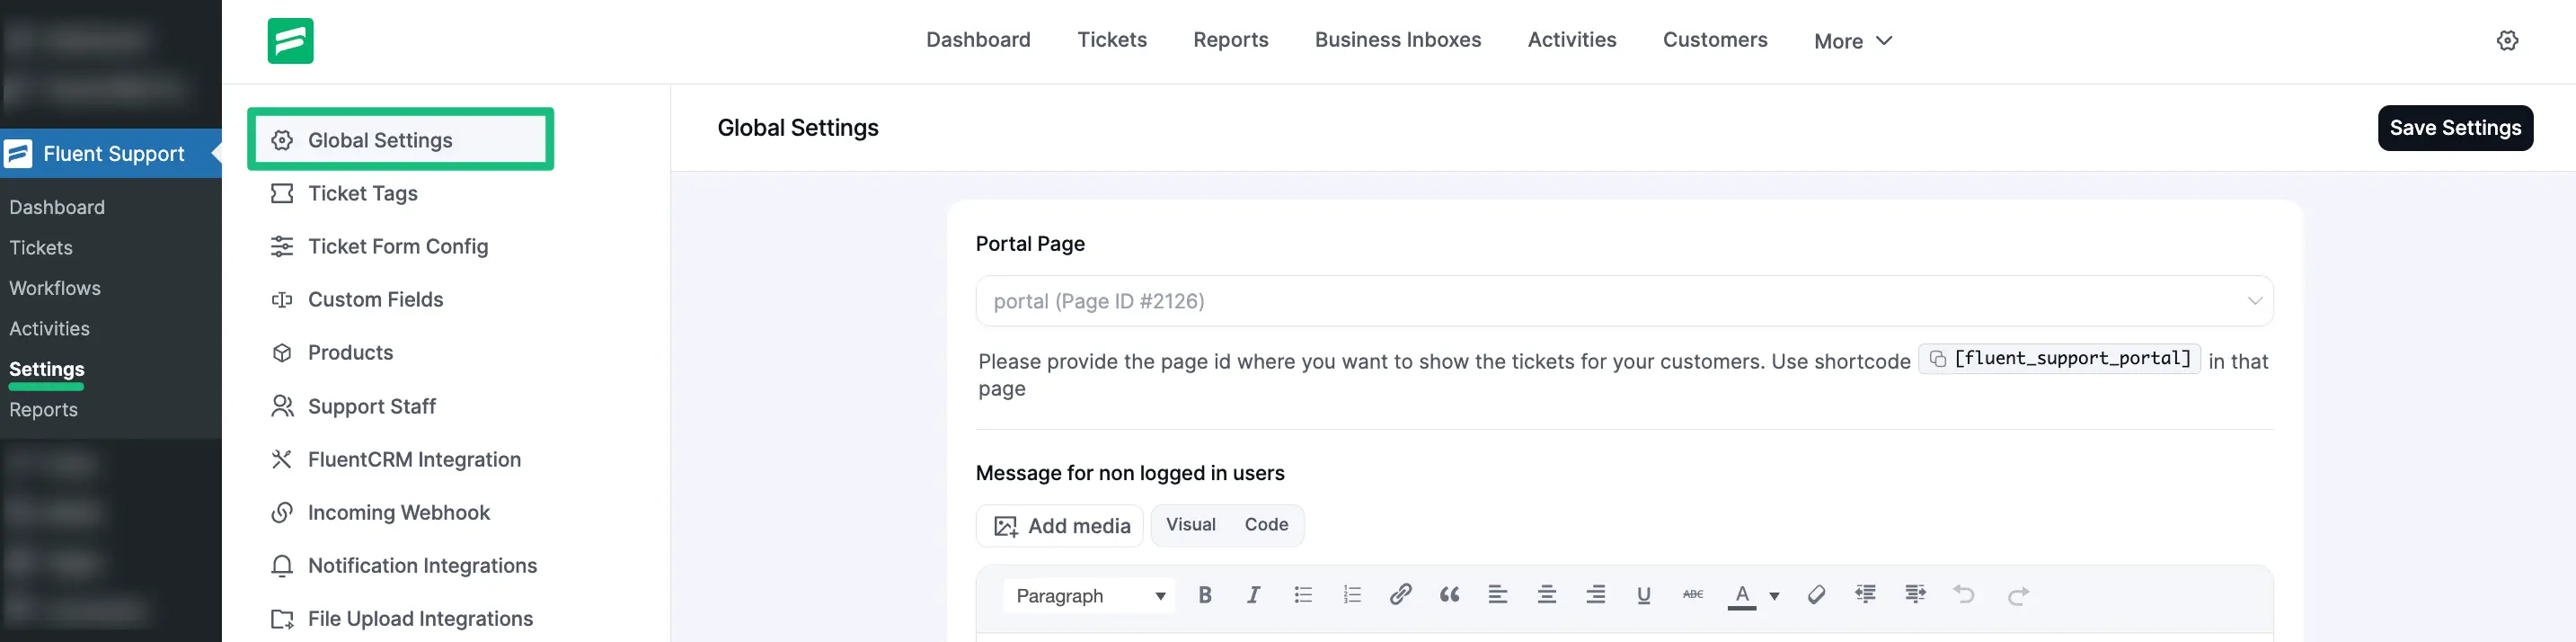
Task: Click the Custom Fields icon
Action: [282, 299]
